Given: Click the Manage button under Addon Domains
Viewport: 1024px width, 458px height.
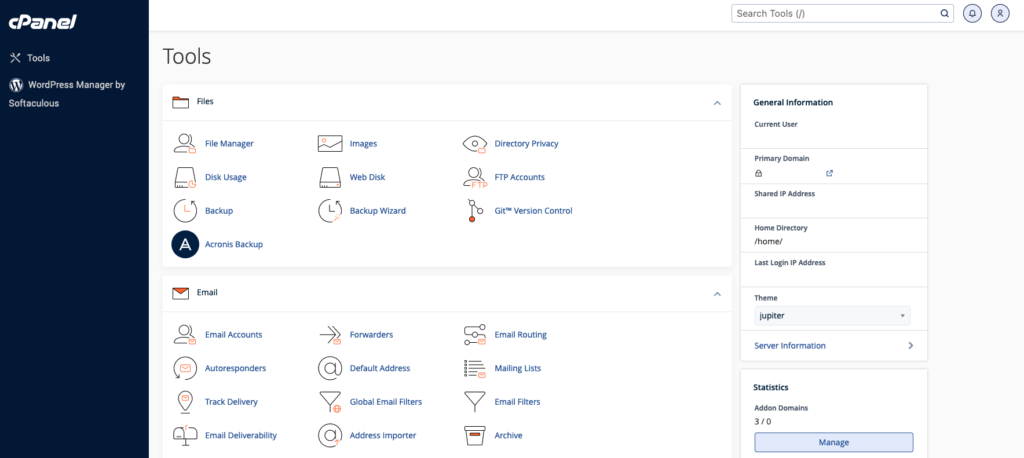Looking at the screenshot, I should pos(833,442).
